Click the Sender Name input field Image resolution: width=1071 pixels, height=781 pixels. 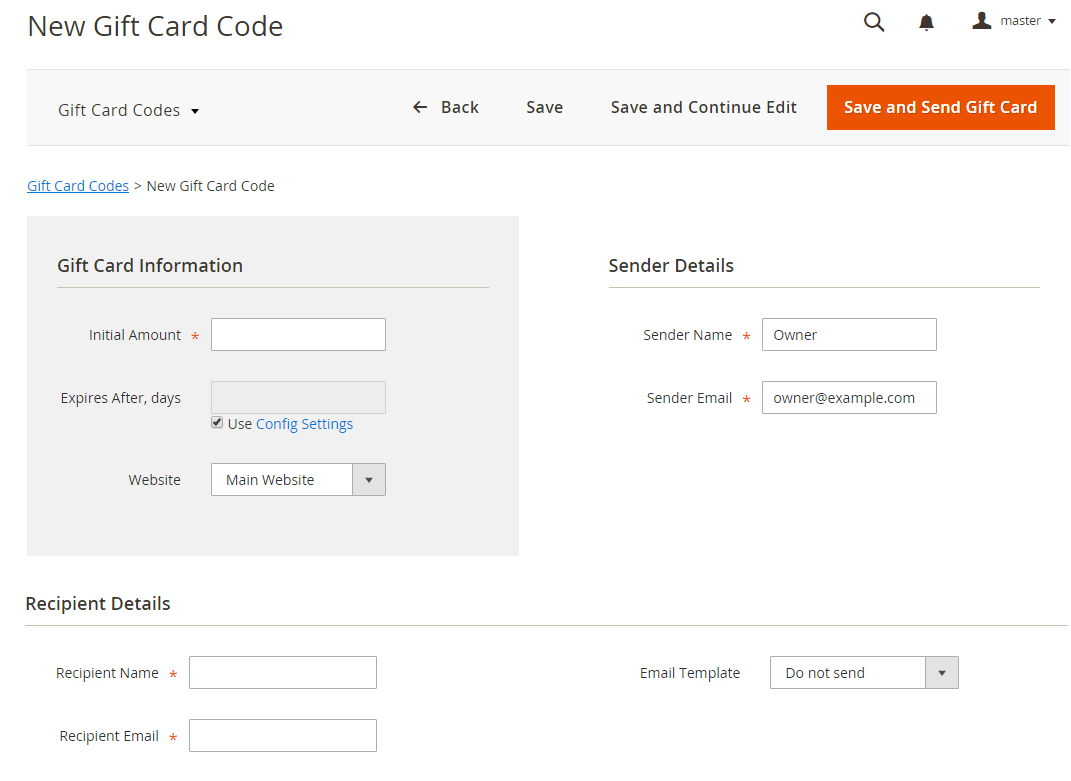(849, 335)
